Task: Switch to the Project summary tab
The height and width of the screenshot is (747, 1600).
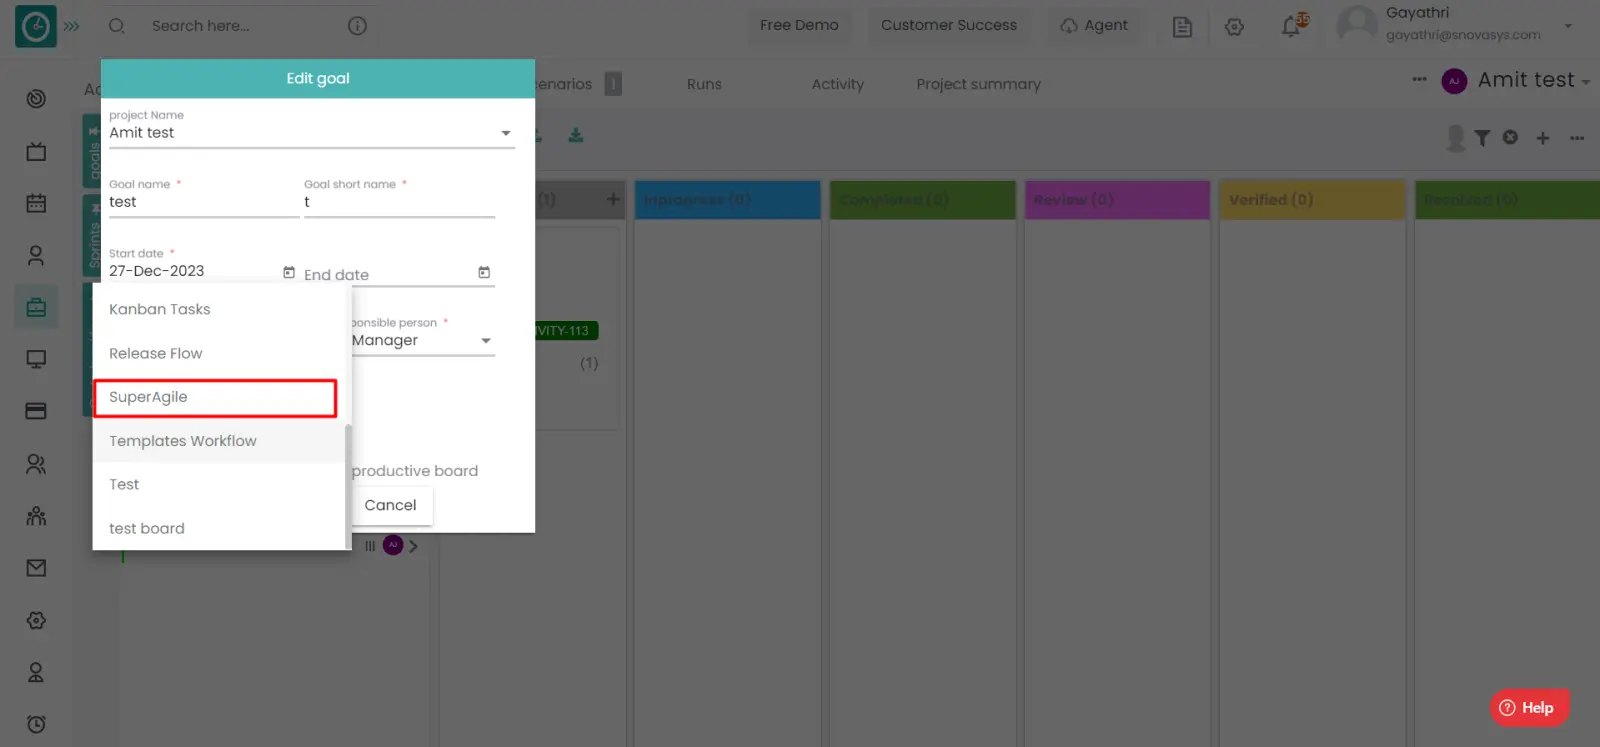Action: (x=979, y=84)
